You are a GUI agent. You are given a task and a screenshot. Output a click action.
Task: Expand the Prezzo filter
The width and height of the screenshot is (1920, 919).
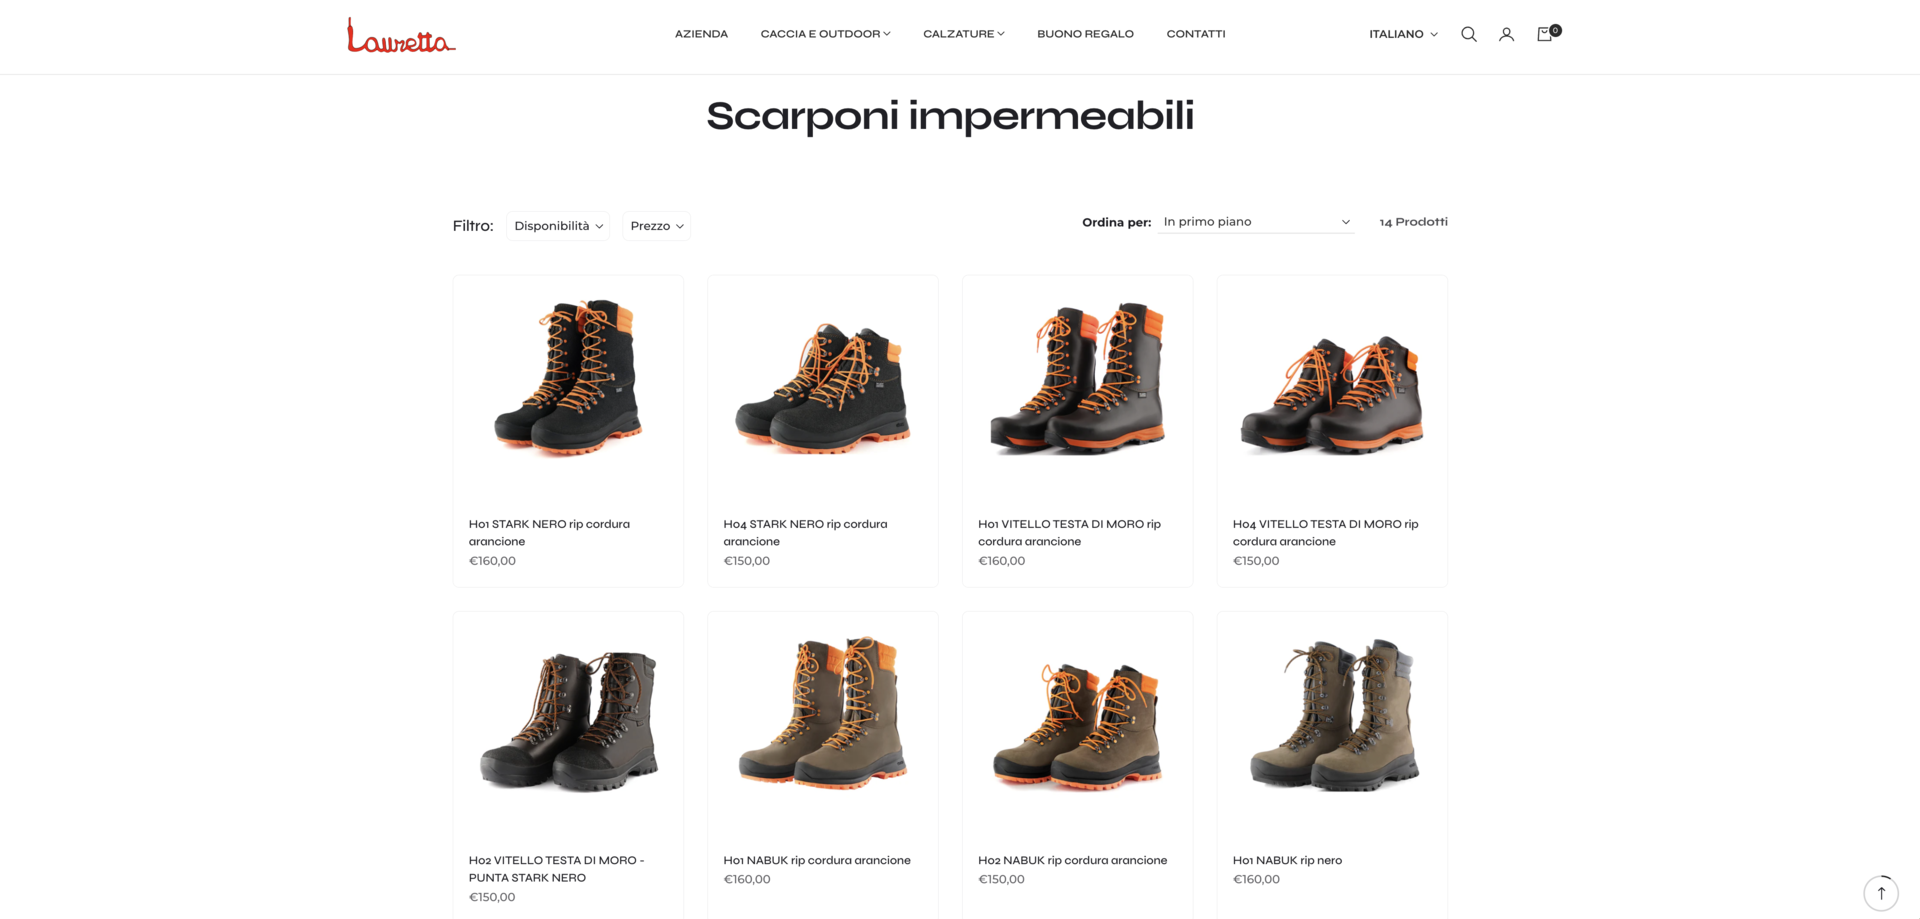click(x=656, y=226)
